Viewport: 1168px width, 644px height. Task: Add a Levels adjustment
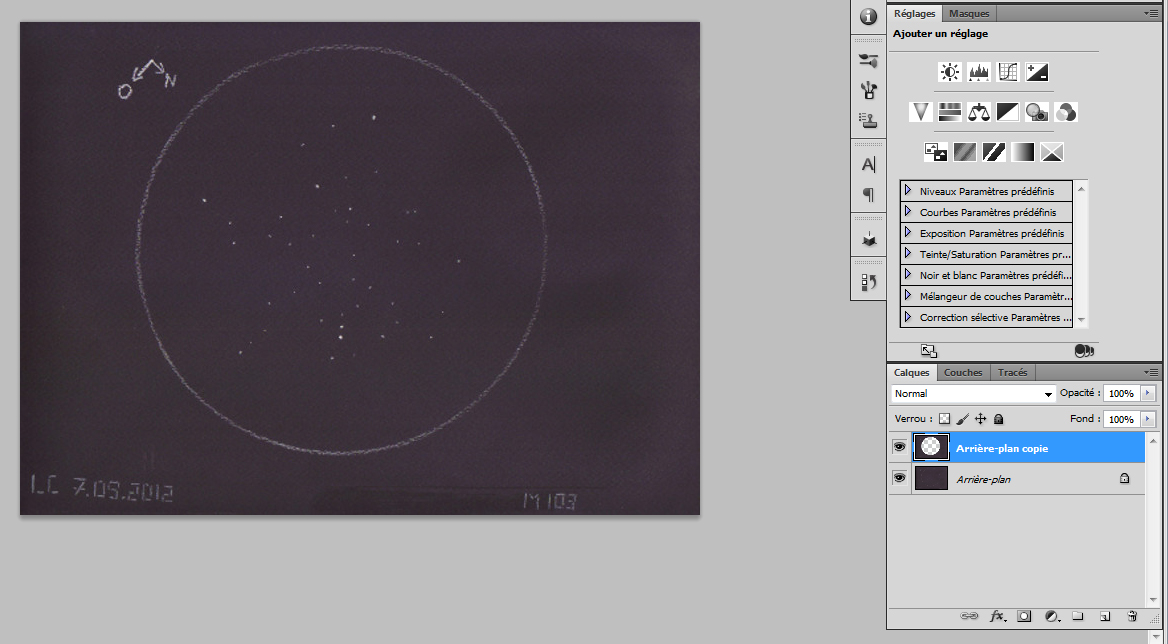[979, 72]
